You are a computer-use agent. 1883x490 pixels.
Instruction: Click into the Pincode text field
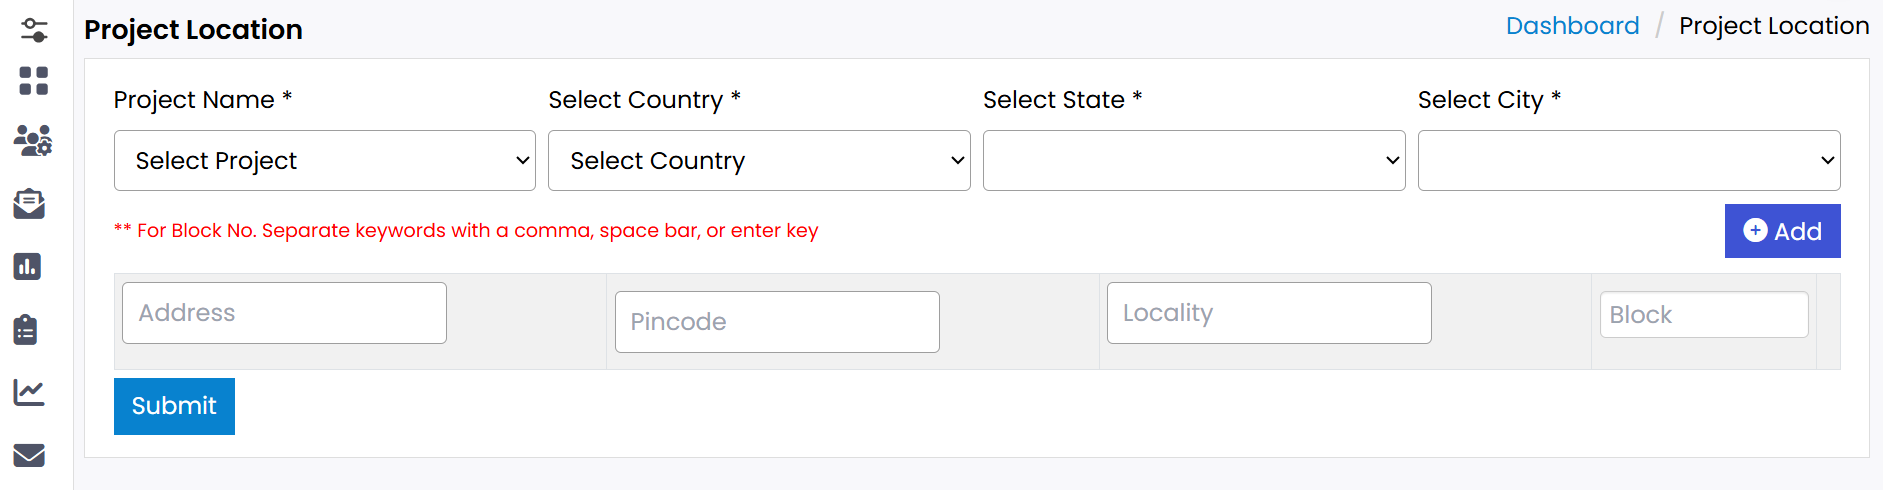pyautogui.click(x=777, y=322)
